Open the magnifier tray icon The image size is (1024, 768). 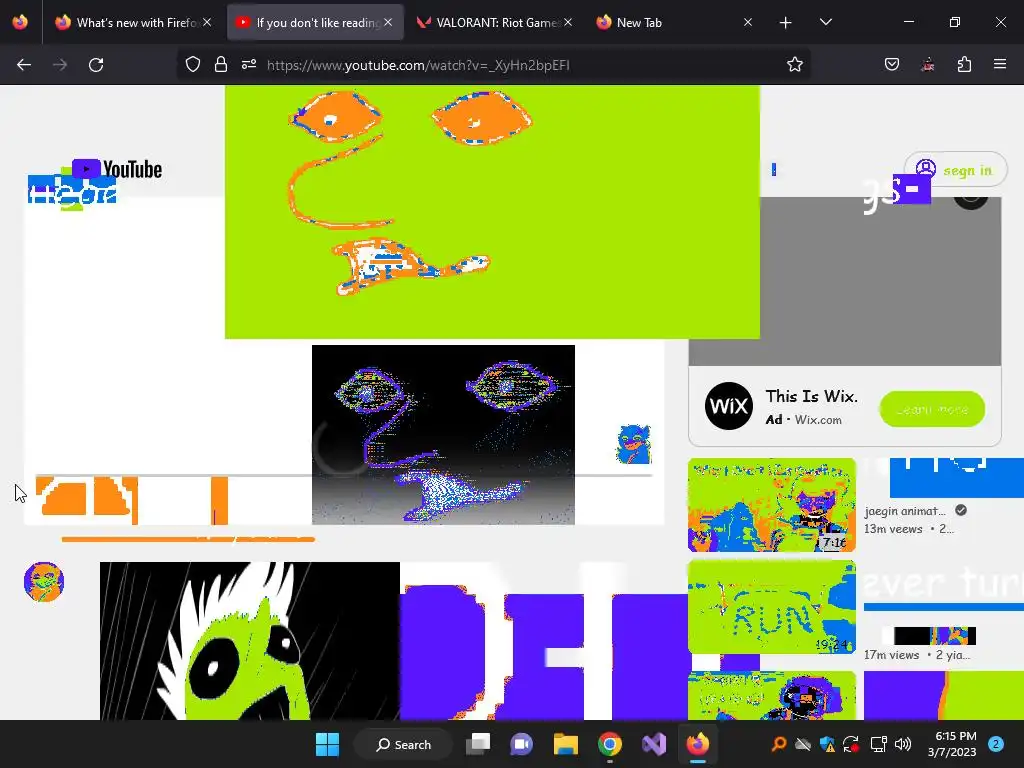tap(778, 744)
